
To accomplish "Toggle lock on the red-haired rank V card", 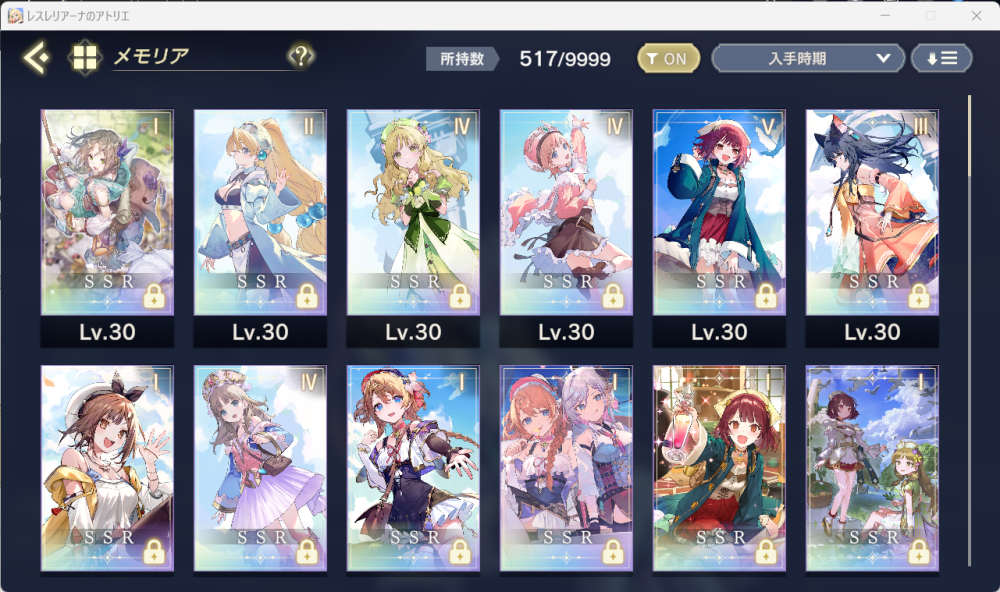I will point(766,297).
